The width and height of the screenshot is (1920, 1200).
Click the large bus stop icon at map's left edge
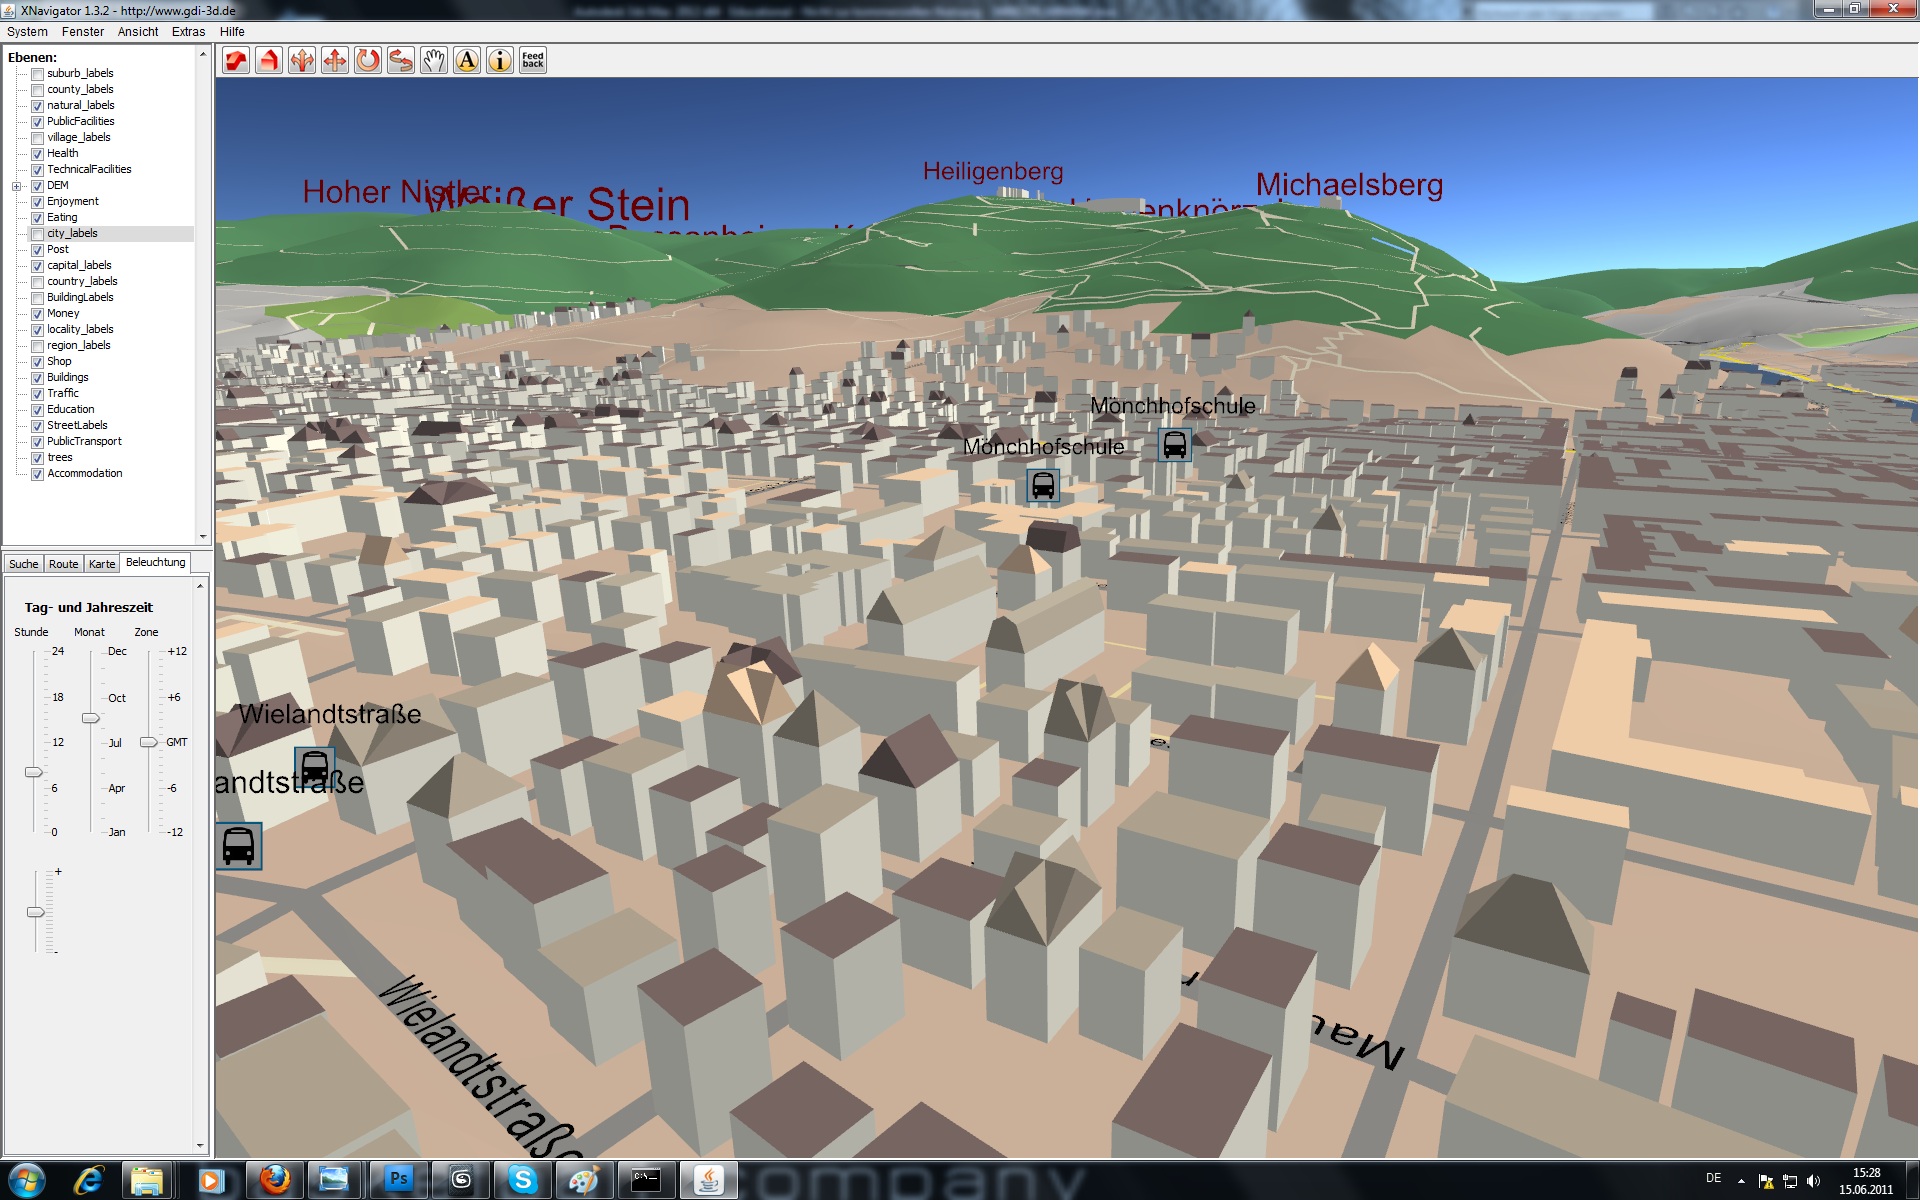click(238, 846)
